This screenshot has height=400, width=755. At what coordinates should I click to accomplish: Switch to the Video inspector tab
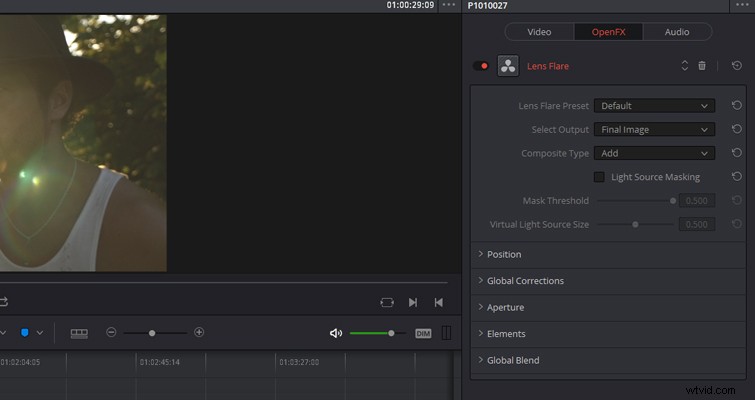(x=539, y=32)
